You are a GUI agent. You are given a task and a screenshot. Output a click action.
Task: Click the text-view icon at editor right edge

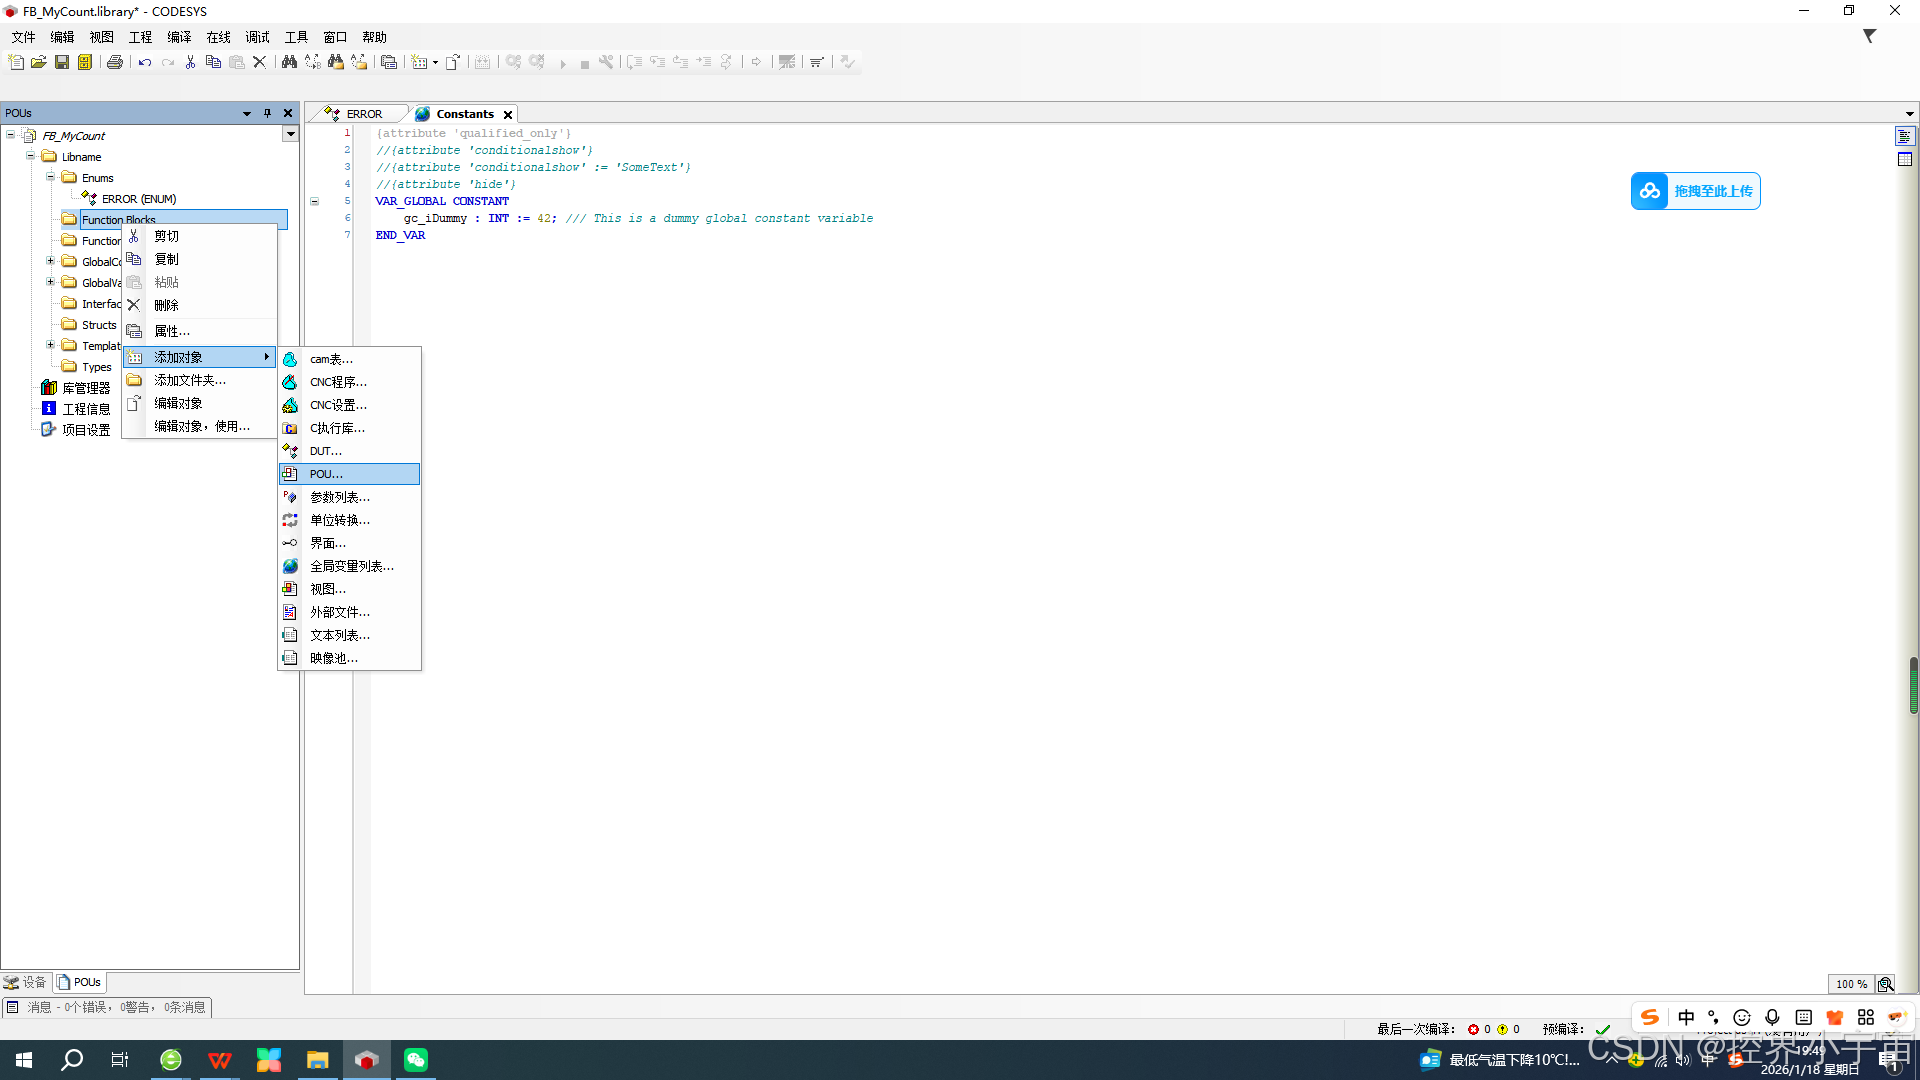click(x=1904, y=136)
